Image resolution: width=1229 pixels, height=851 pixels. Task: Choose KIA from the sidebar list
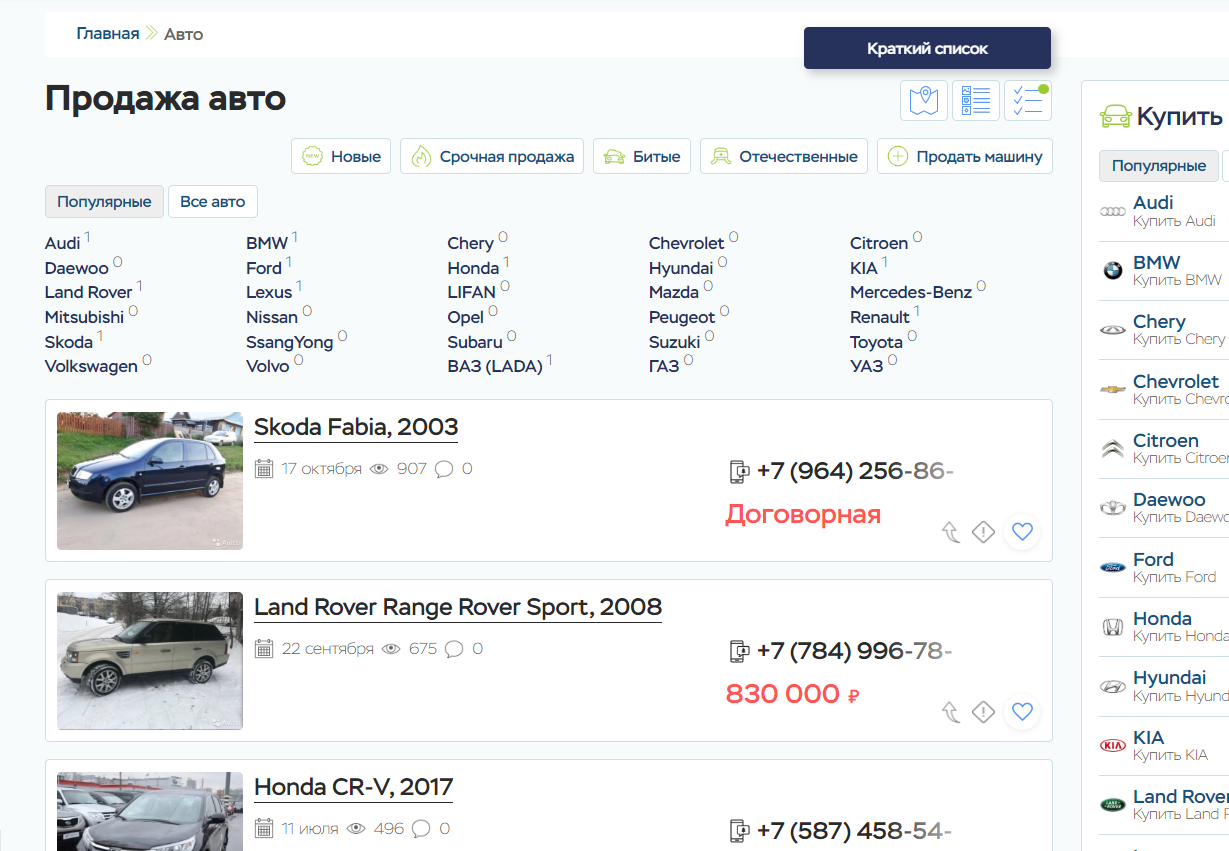click(x=1148, y=738)
